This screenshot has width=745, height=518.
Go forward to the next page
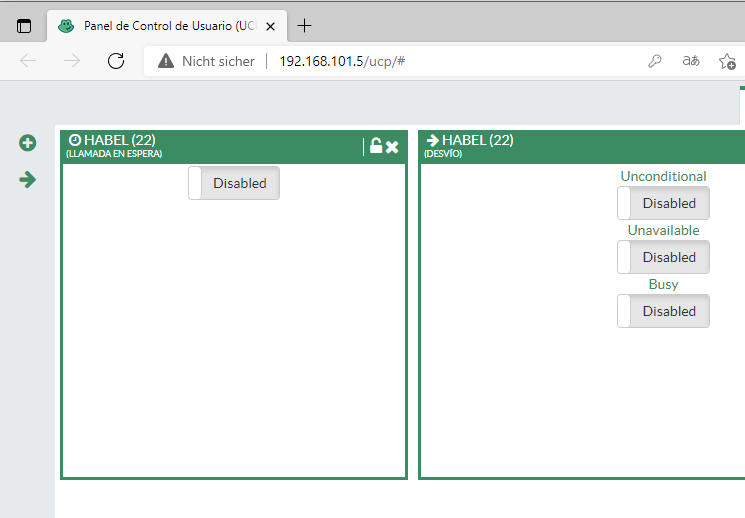tap(72, 61)
